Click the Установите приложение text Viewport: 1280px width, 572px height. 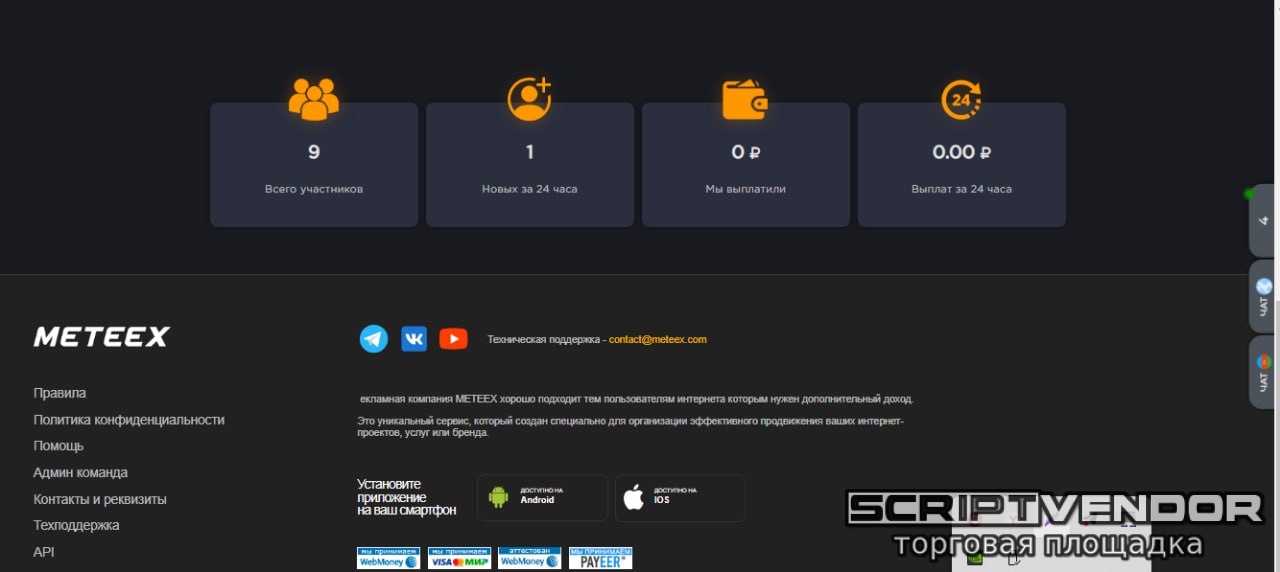(x=407, y=497)
